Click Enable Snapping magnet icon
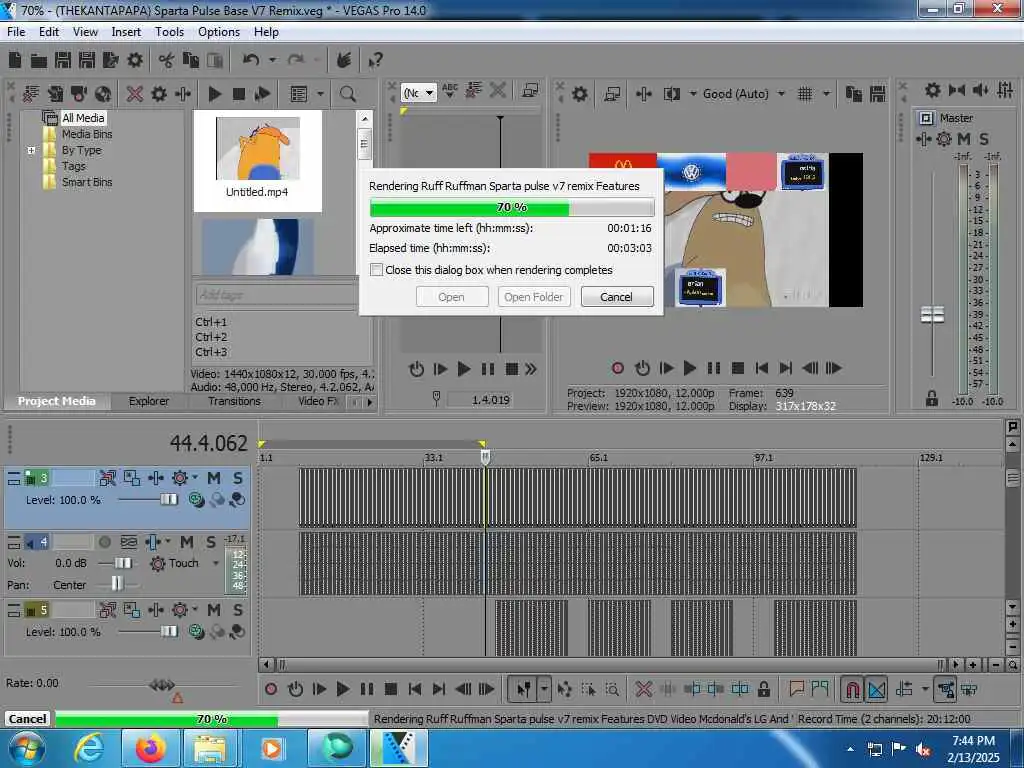 coord(852,689)
